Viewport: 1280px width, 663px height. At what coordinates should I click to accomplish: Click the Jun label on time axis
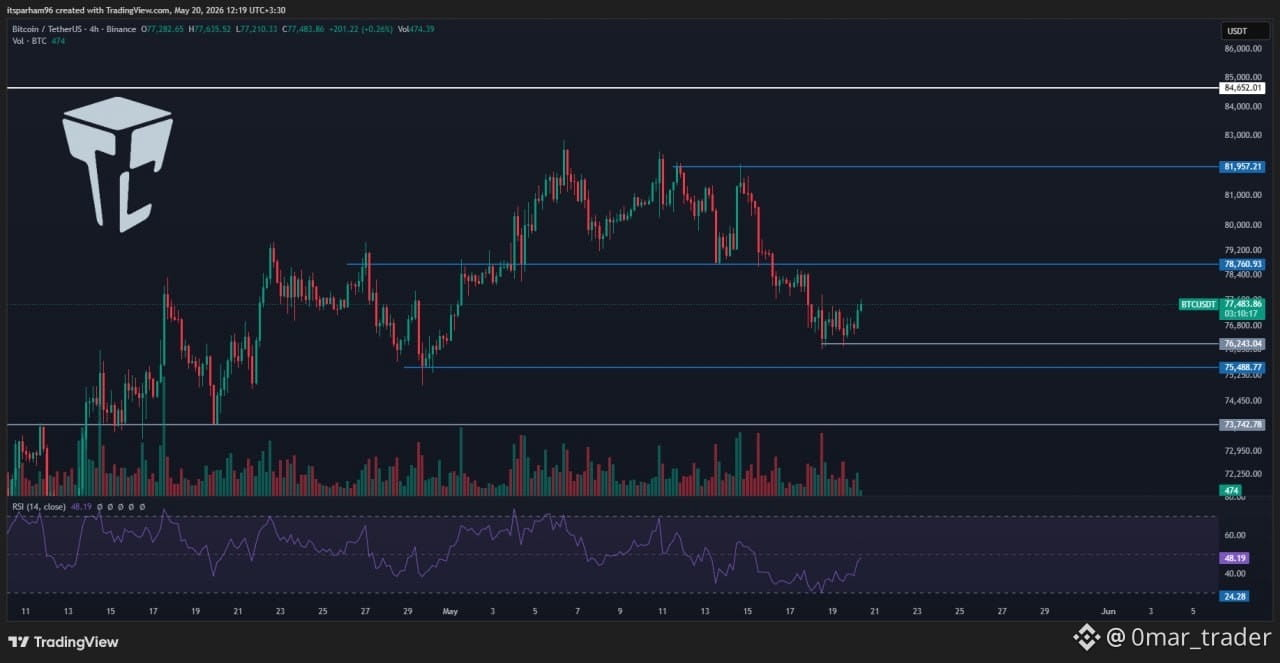[1107, 609]
